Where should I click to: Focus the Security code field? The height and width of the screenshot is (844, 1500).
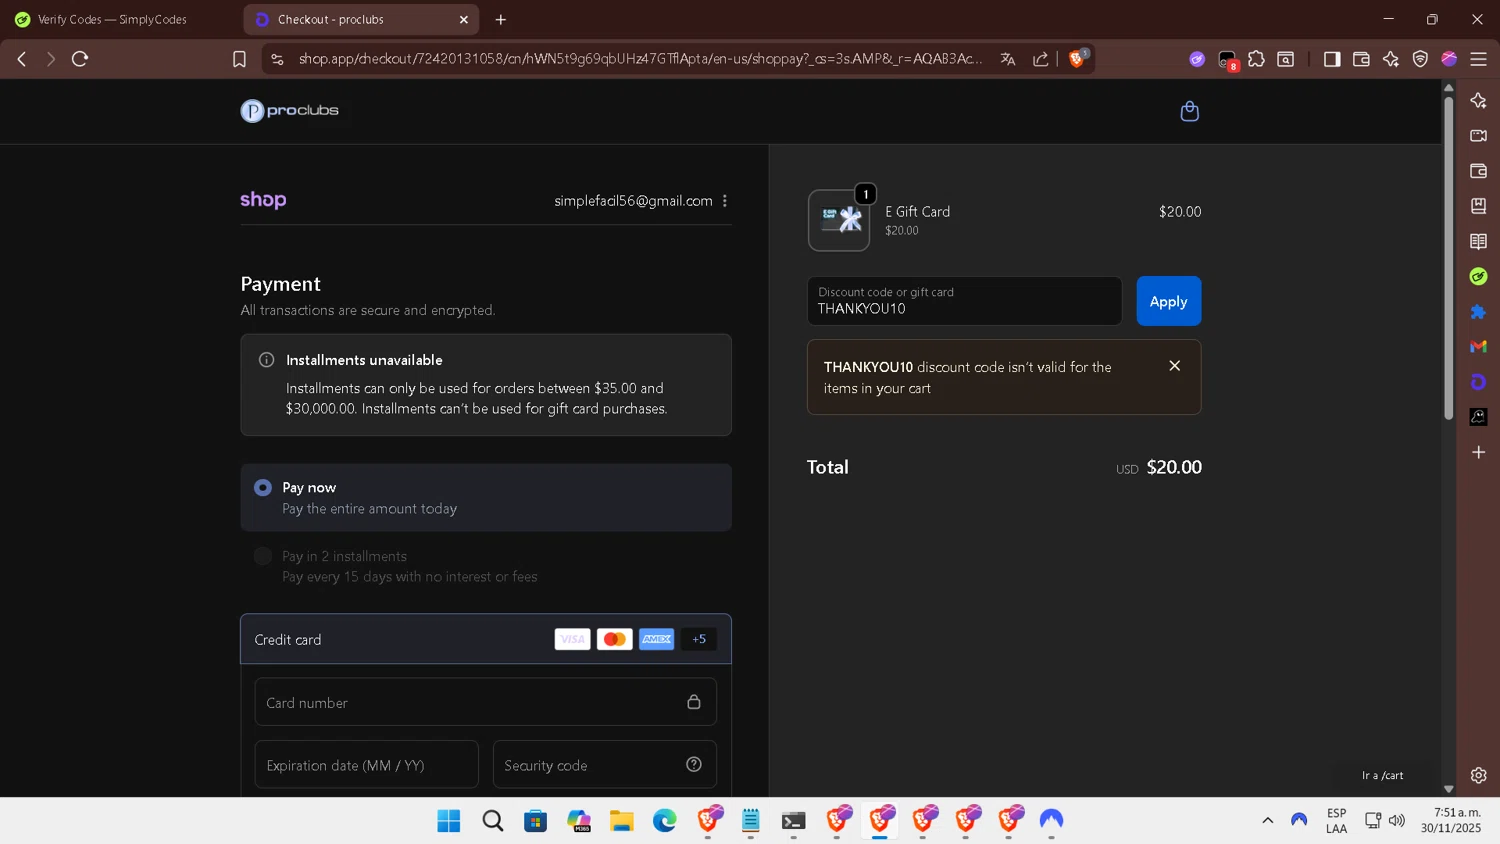tap(605, 765)
